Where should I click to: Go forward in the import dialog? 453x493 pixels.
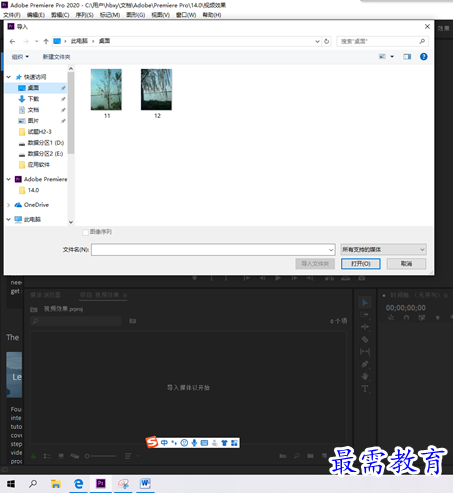point(26,41)
